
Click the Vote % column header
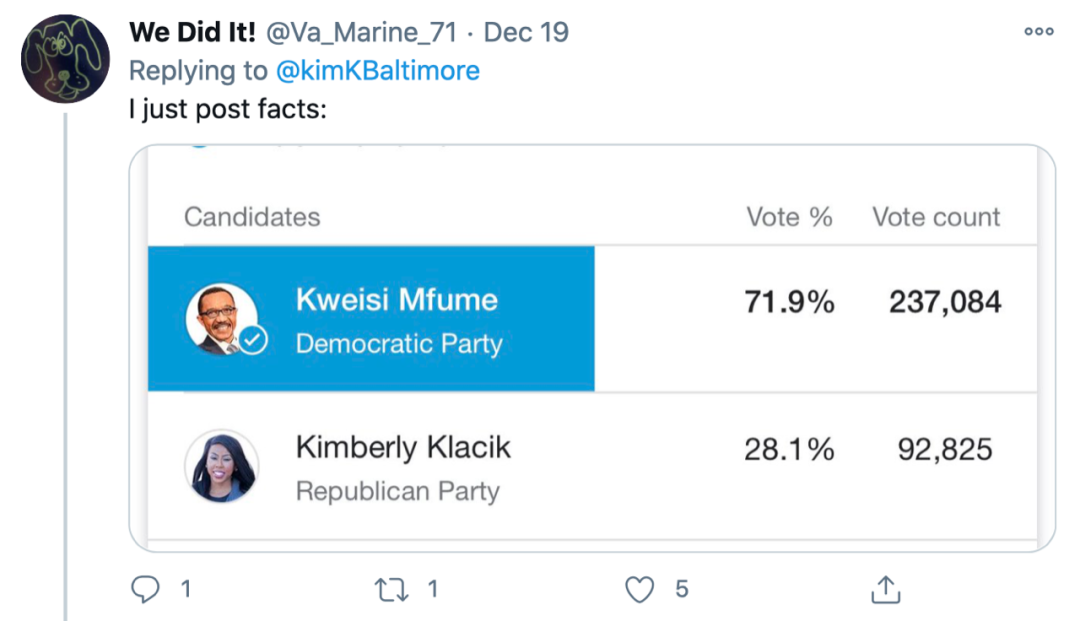789,217
